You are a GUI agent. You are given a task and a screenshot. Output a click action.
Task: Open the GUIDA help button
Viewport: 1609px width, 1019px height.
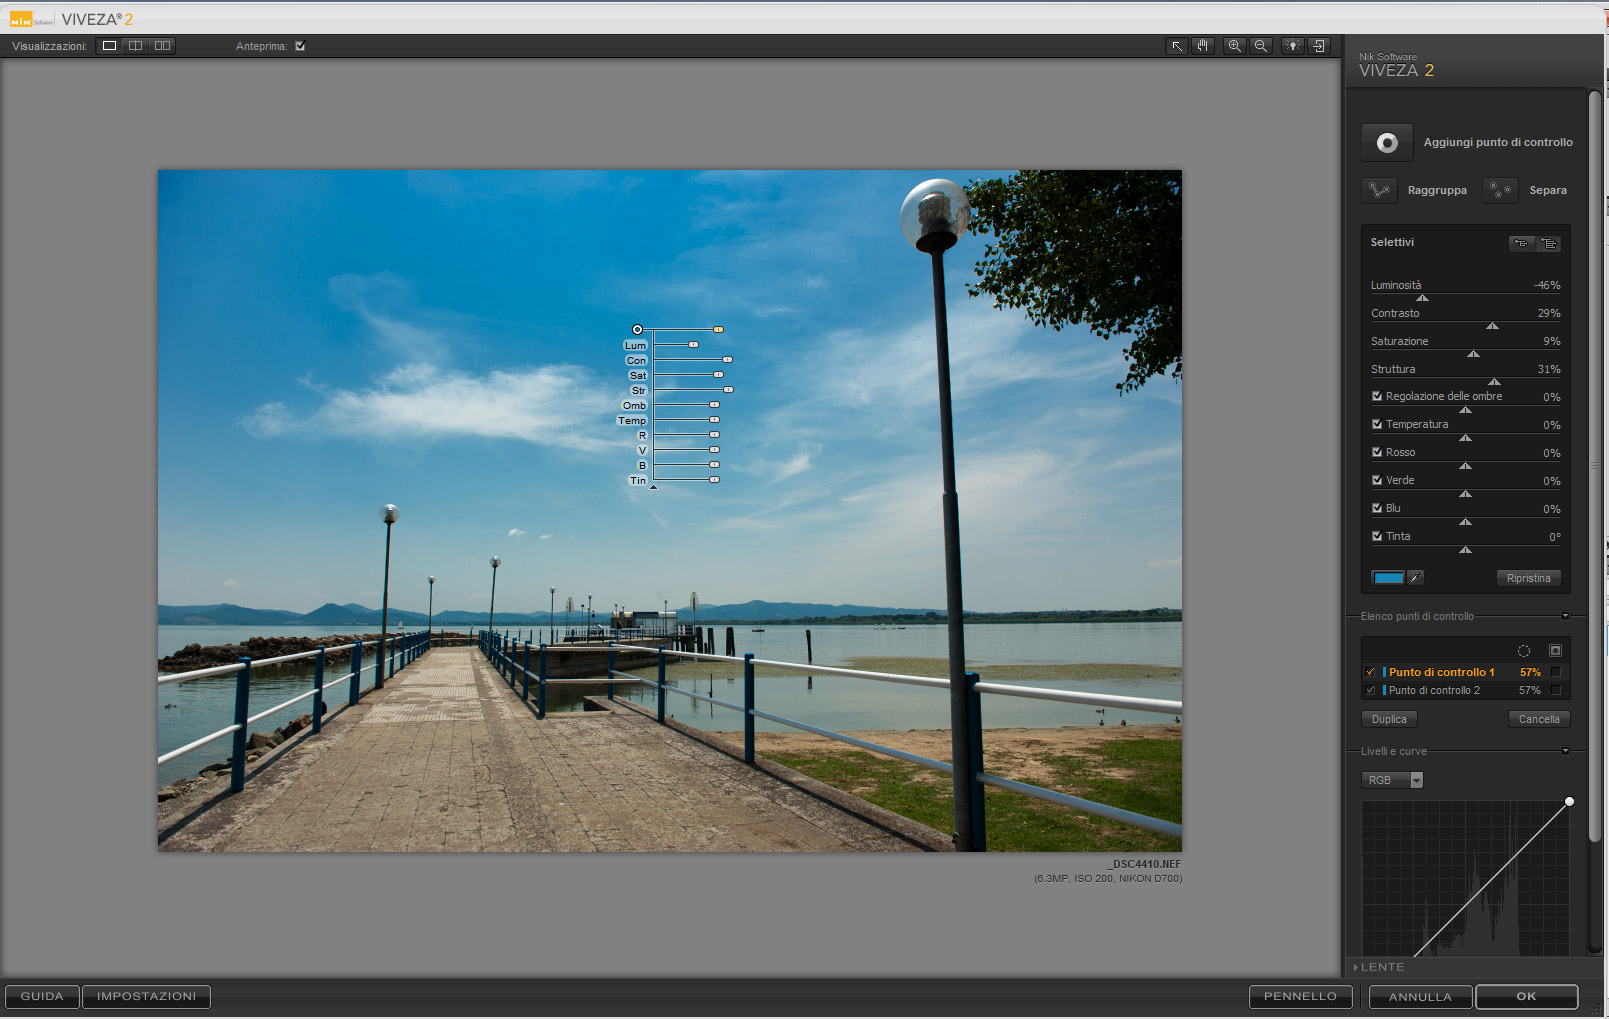[42, 996]
